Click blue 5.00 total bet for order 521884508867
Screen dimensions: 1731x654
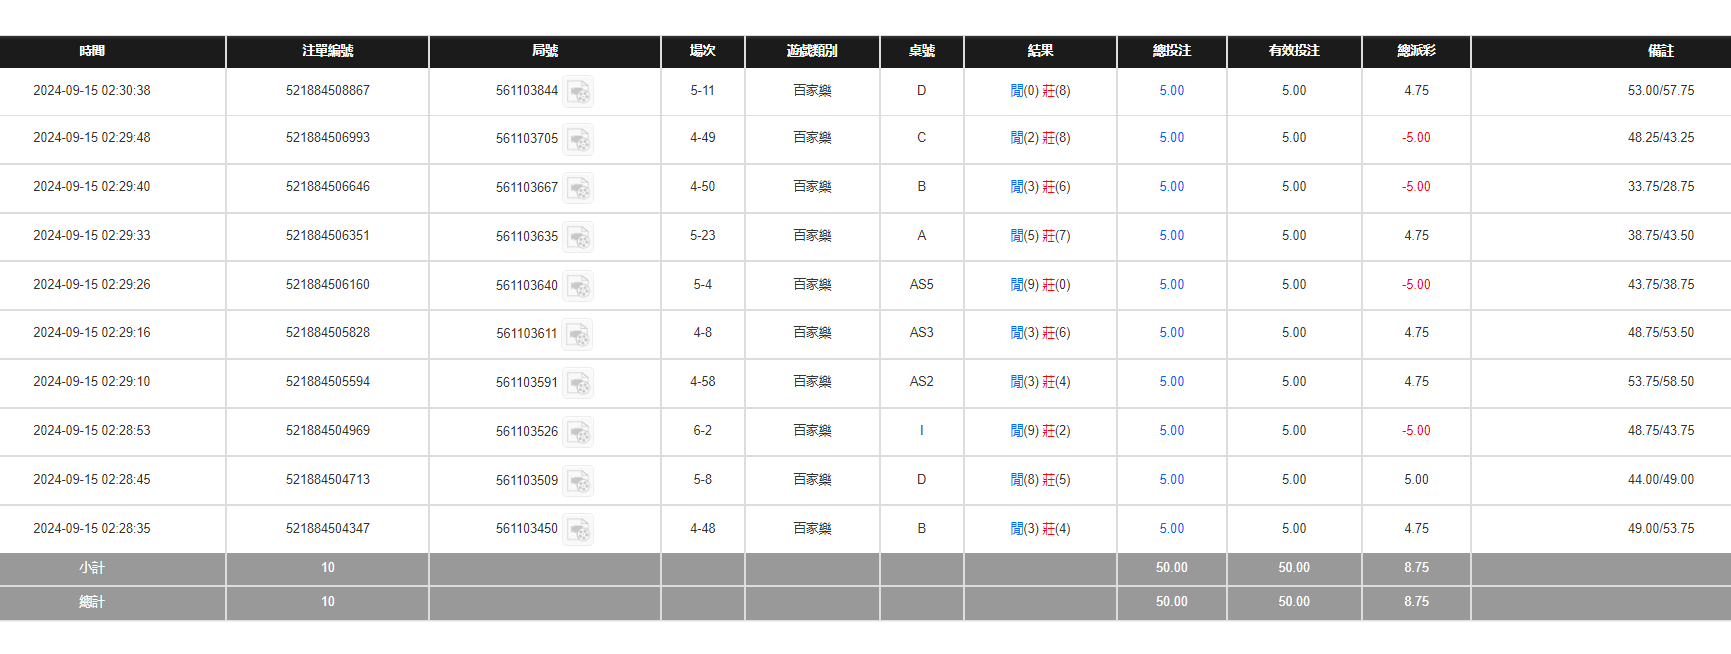tap(1171, 91)
